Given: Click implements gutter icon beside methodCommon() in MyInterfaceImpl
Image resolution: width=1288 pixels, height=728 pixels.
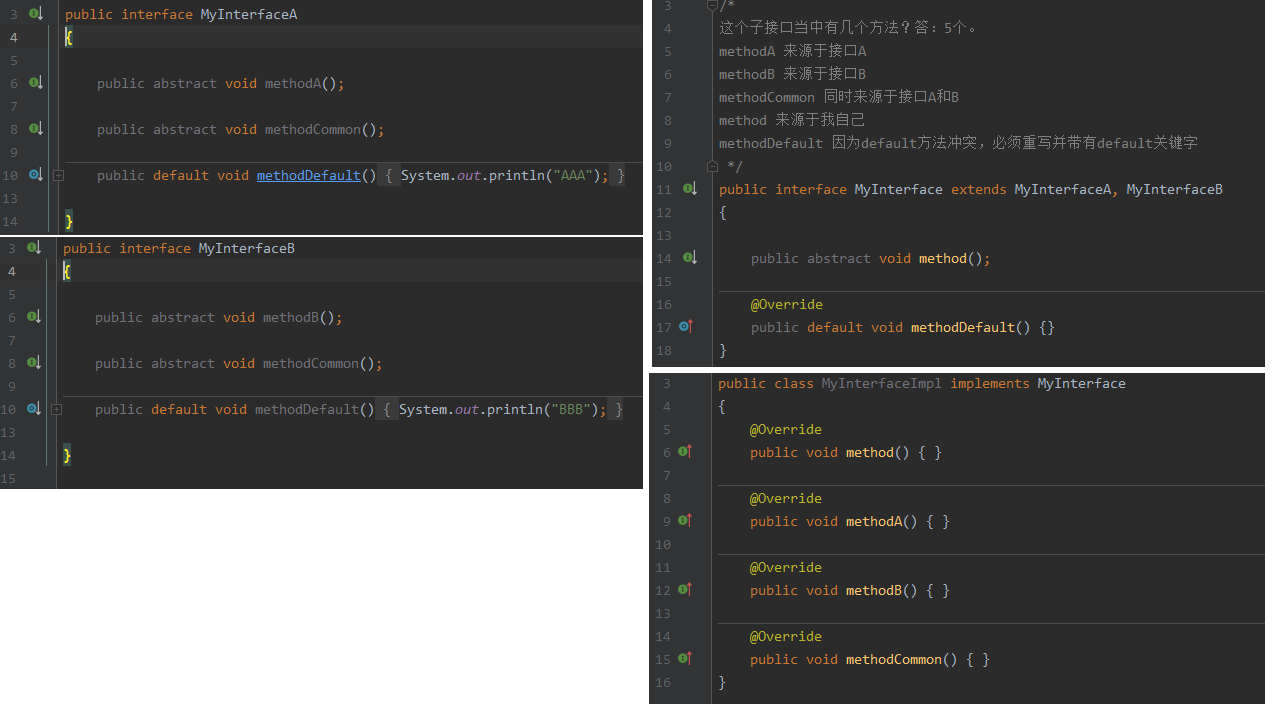Looking at the screenshot, I should pos(685,659).
